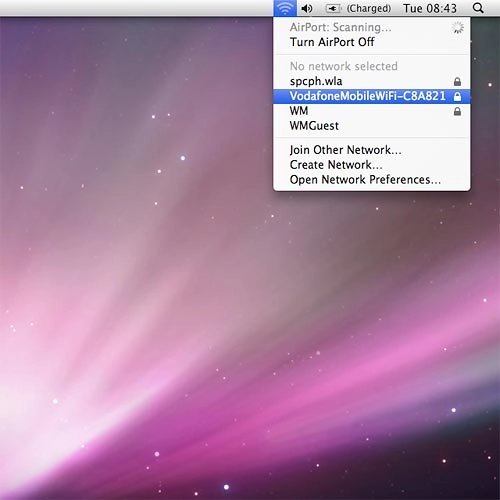The image size is (500, 500).
Task: Click the AirPort: Scanning... status text
Action: pos(341,27)
